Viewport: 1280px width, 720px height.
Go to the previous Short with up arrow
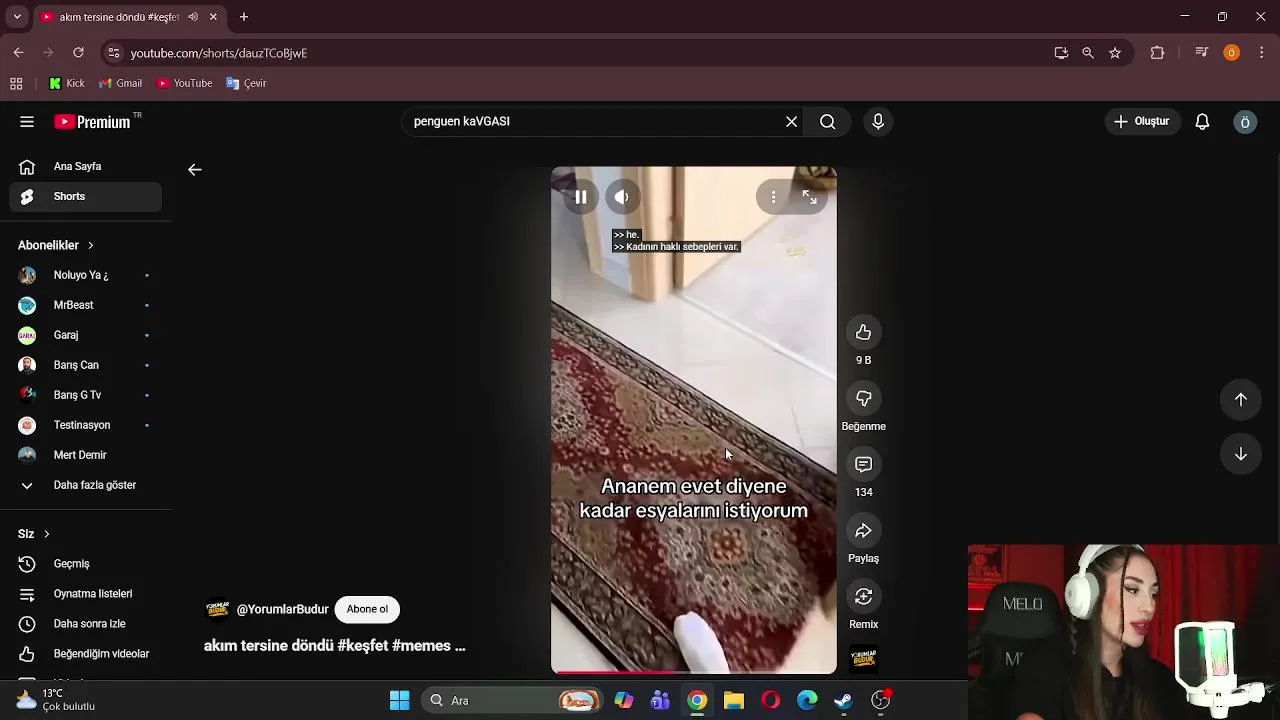(1240, 399)
